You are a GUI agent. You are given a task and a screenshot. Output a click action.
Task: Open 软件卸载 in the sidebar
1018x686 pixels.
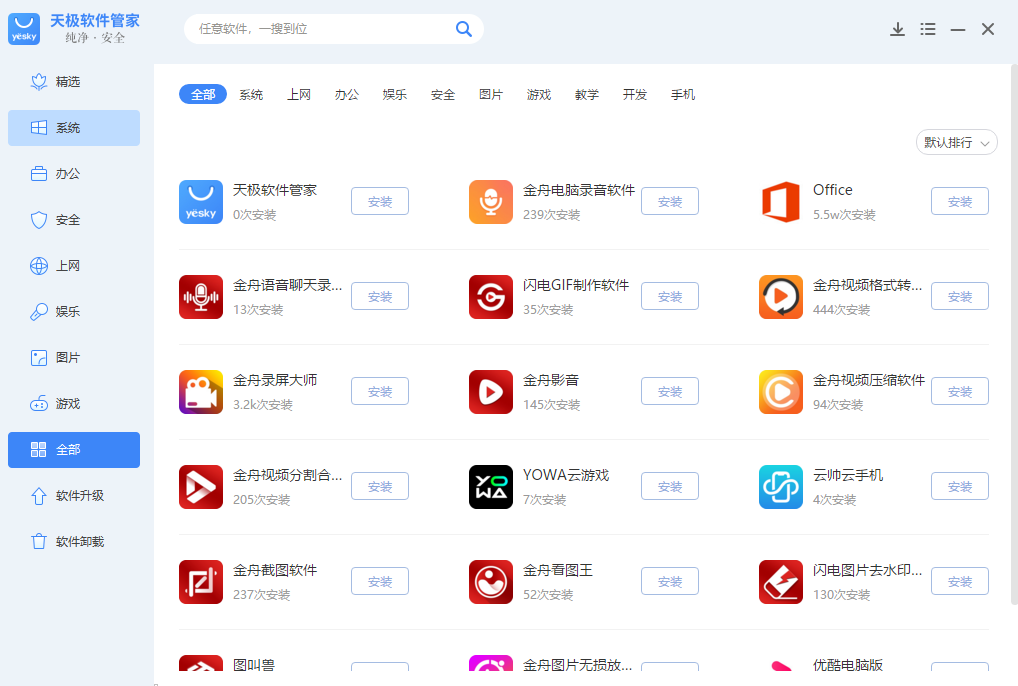pyautogui.click(x=74, y=542)
